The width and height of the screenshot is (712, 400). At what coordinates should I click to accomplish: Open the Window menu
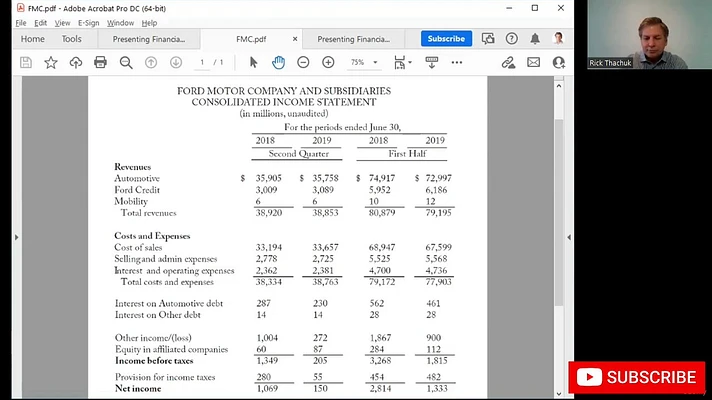[120, 23]
